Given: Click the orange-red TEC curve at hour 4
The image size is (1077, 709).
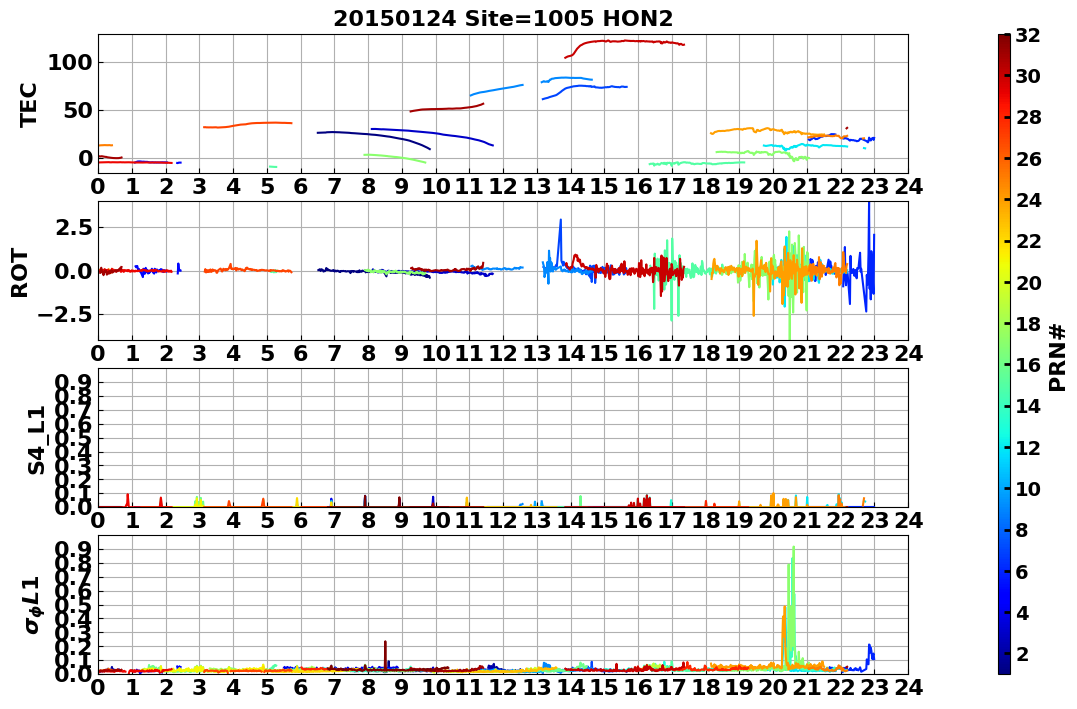Looking at the screenshot, I should pos(248,124).
